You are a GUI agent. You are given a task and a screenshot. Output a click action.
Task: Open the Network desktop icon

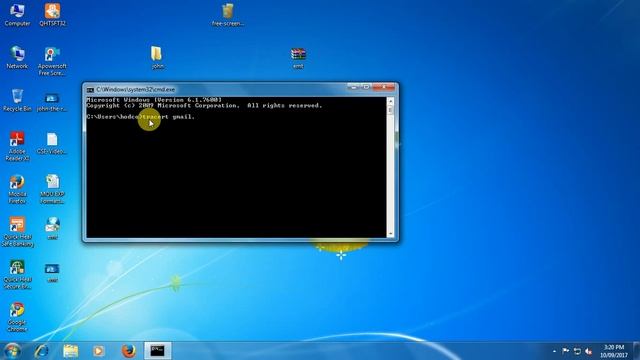click(x=17, y=58)
